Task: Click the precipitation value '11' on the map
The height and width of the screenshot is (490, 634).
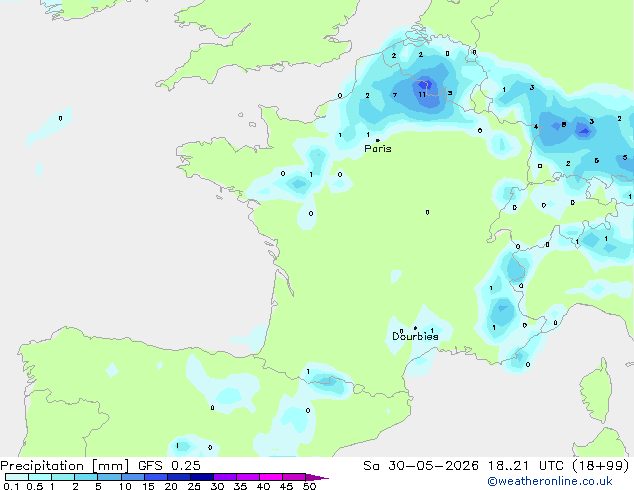Action: (422, 95)
